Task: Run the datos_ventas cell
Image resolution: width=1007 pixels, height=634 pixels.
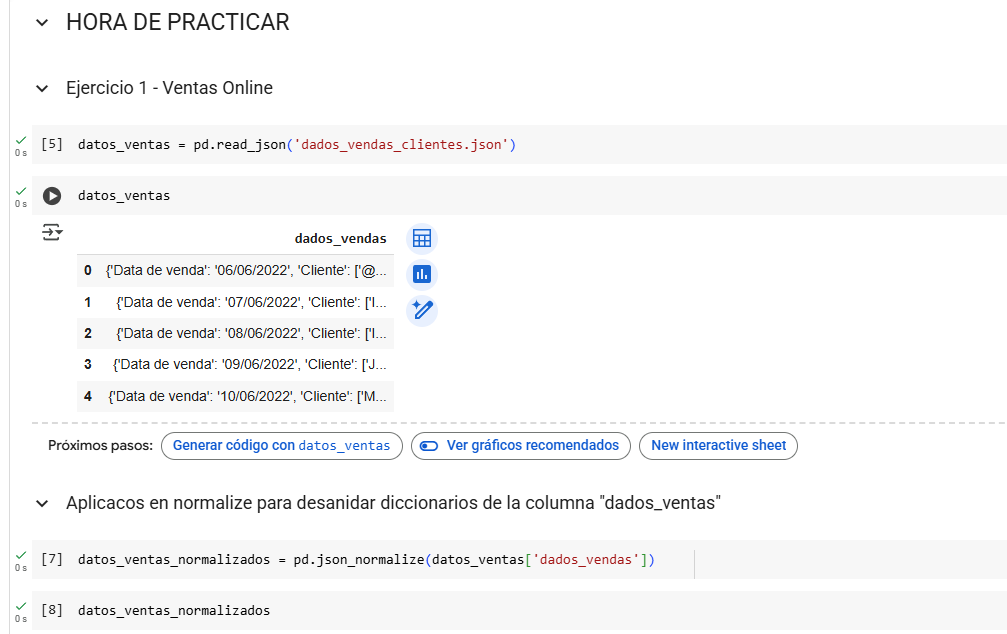Action: (52, 196)
